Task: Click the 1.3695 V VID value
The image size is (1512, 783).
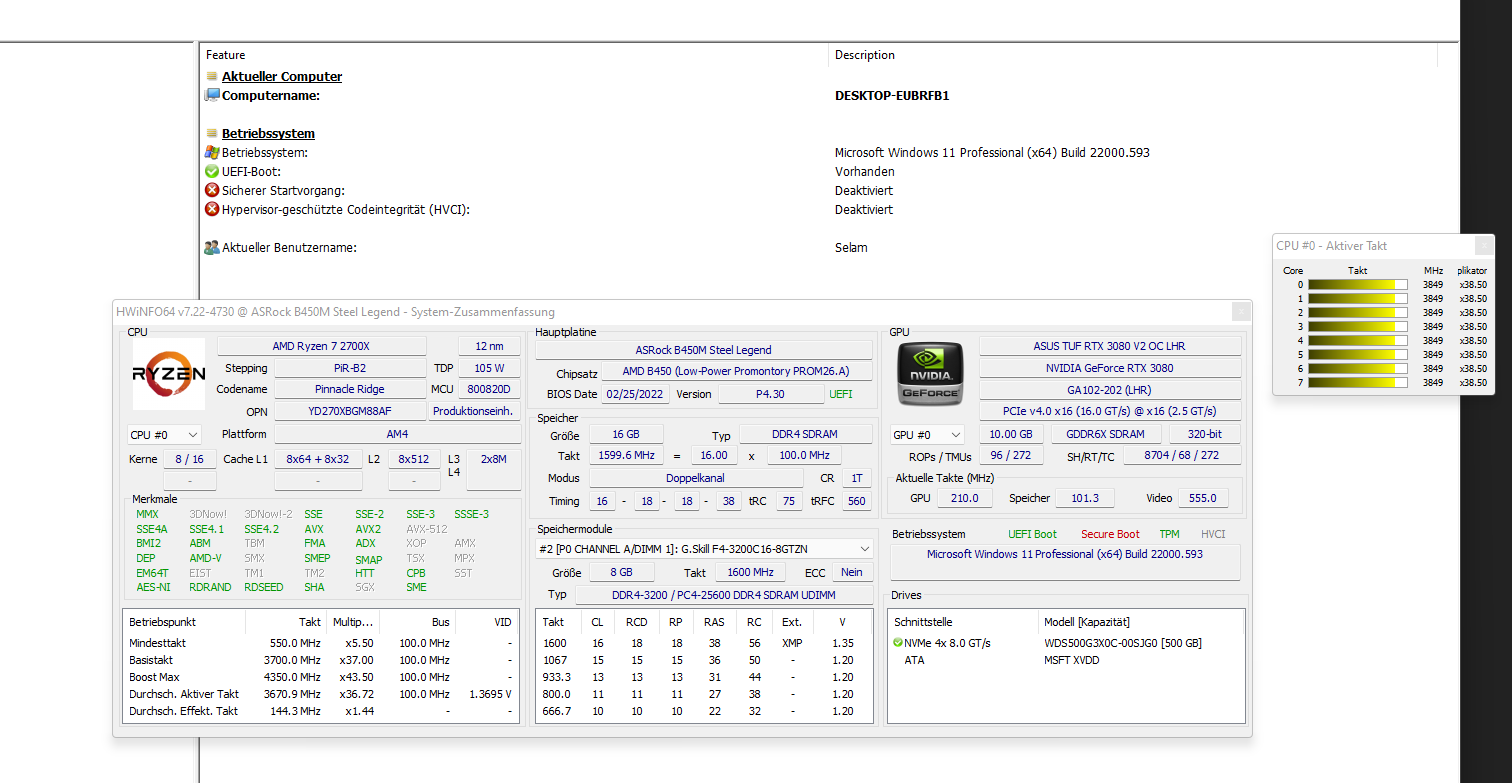Action: 490,694
